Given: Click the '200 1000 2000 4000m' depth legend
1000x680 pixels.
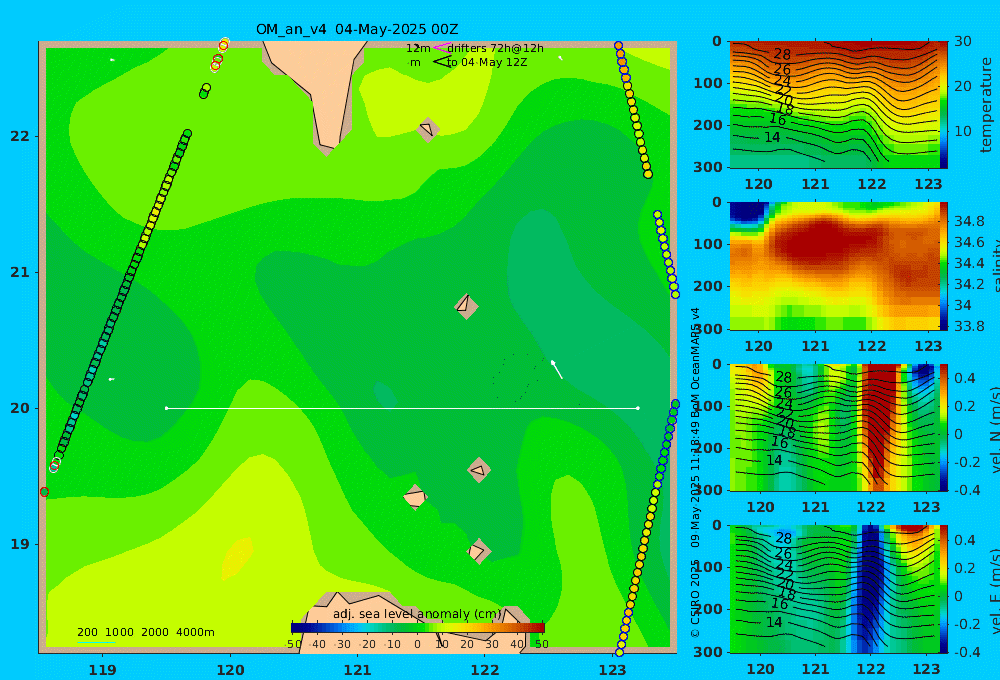Looking at the screenshot, I should point(145,632).
